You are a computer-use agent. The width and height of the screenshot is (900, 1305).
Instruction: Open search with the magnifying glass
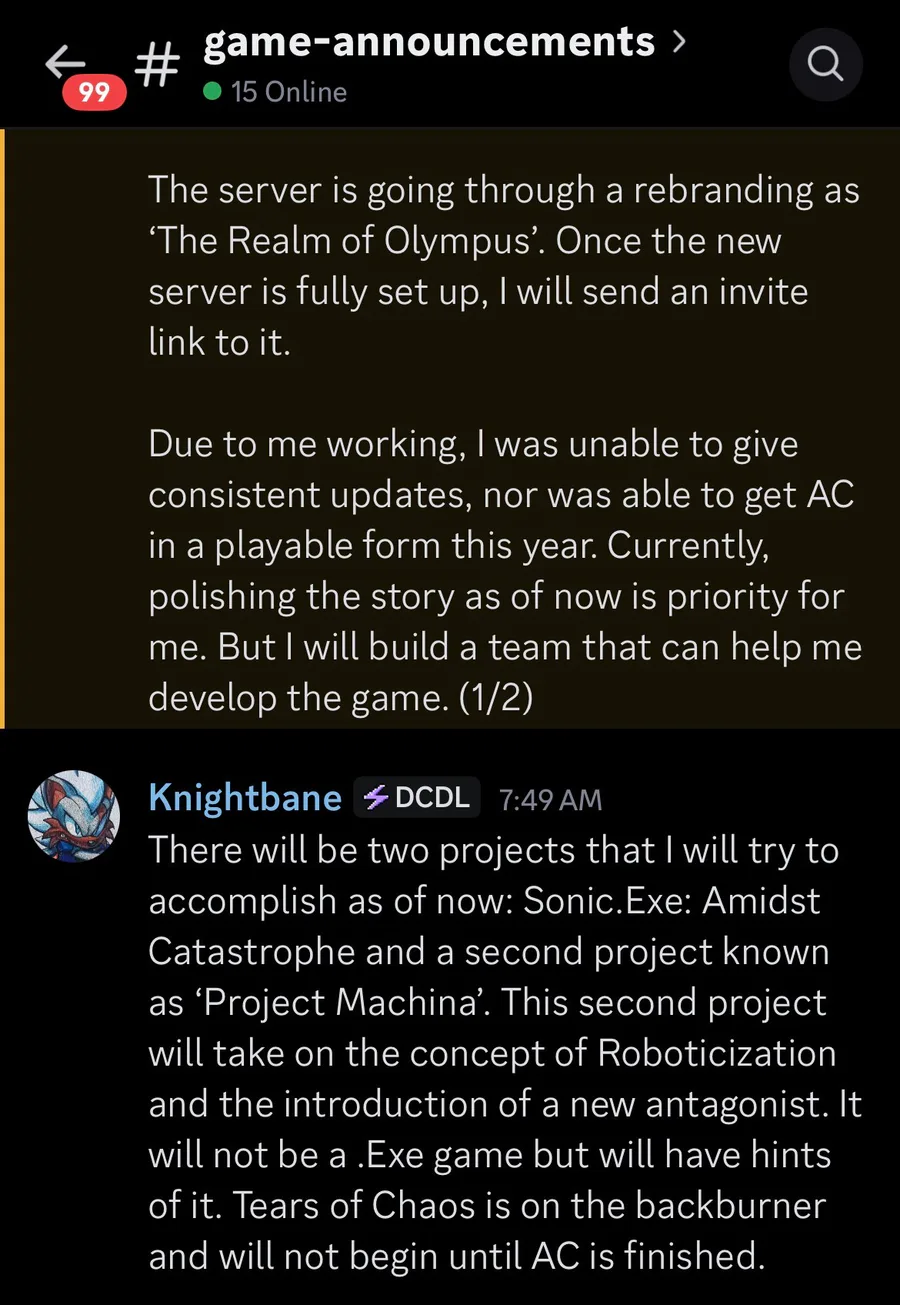click(x=825, y=64)
